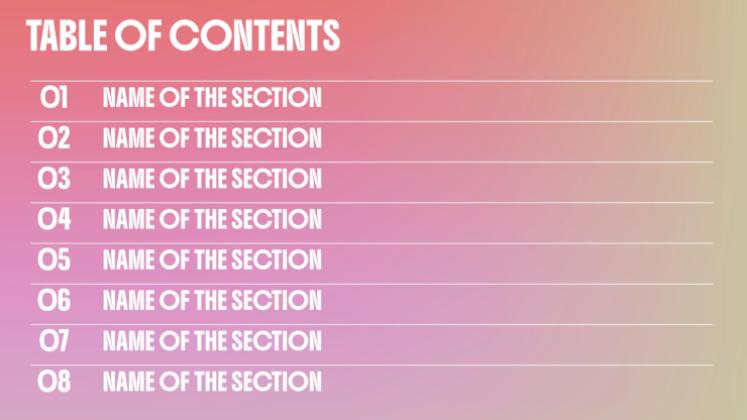The width and height of the screenshot is (747, 420).
Task: Click the Table of Contents title
Action: [x=183, y=37]
